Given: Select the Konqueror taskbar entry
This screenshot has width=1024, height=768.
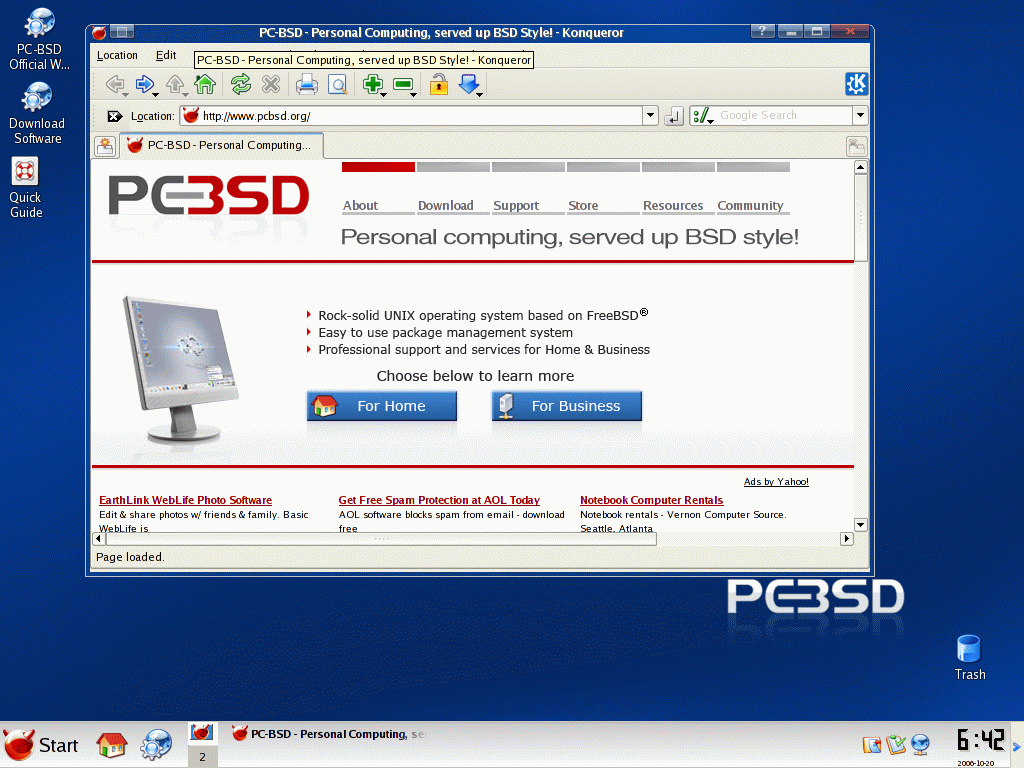Looking at the screenshot, I should [x=329, y=734].
